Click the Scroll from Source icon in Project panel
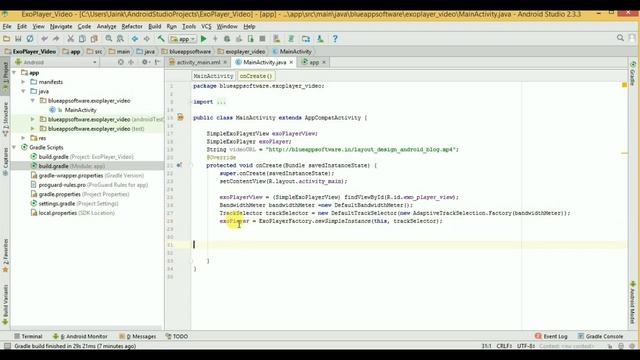The image size is (640, 360). (x=120, y=62)
